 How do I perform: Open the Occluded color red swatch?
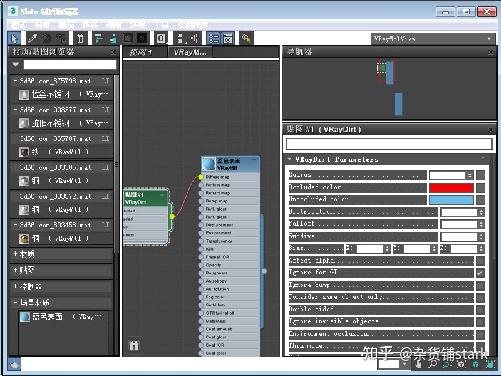coord(451,188)
